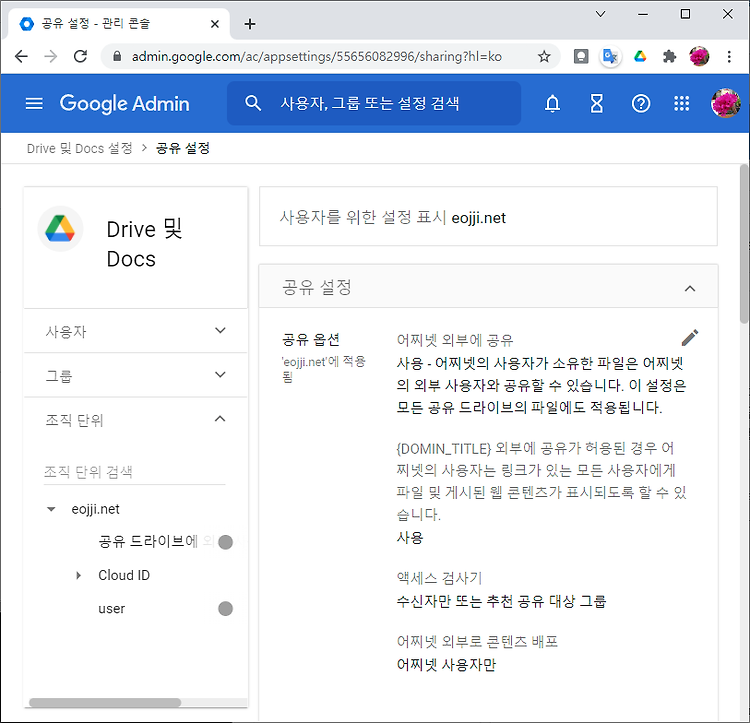Go to Drive 및 Docs 설정 breadcrumb
The width and height of the screenshot is (750, 723).
79,148
